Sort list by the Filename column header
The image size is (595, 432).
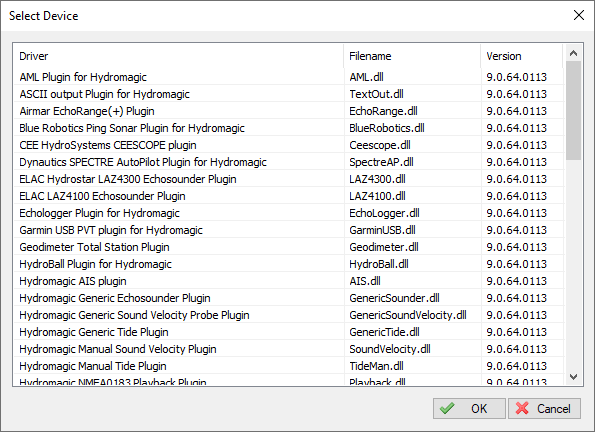412,56
